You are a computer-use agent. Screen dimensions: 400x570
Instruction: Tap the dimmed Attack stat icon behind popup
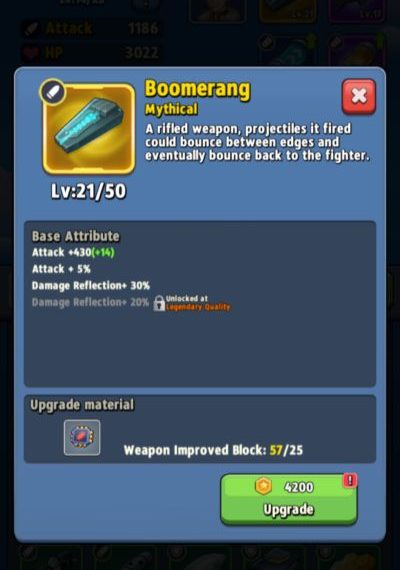point(32,29)
